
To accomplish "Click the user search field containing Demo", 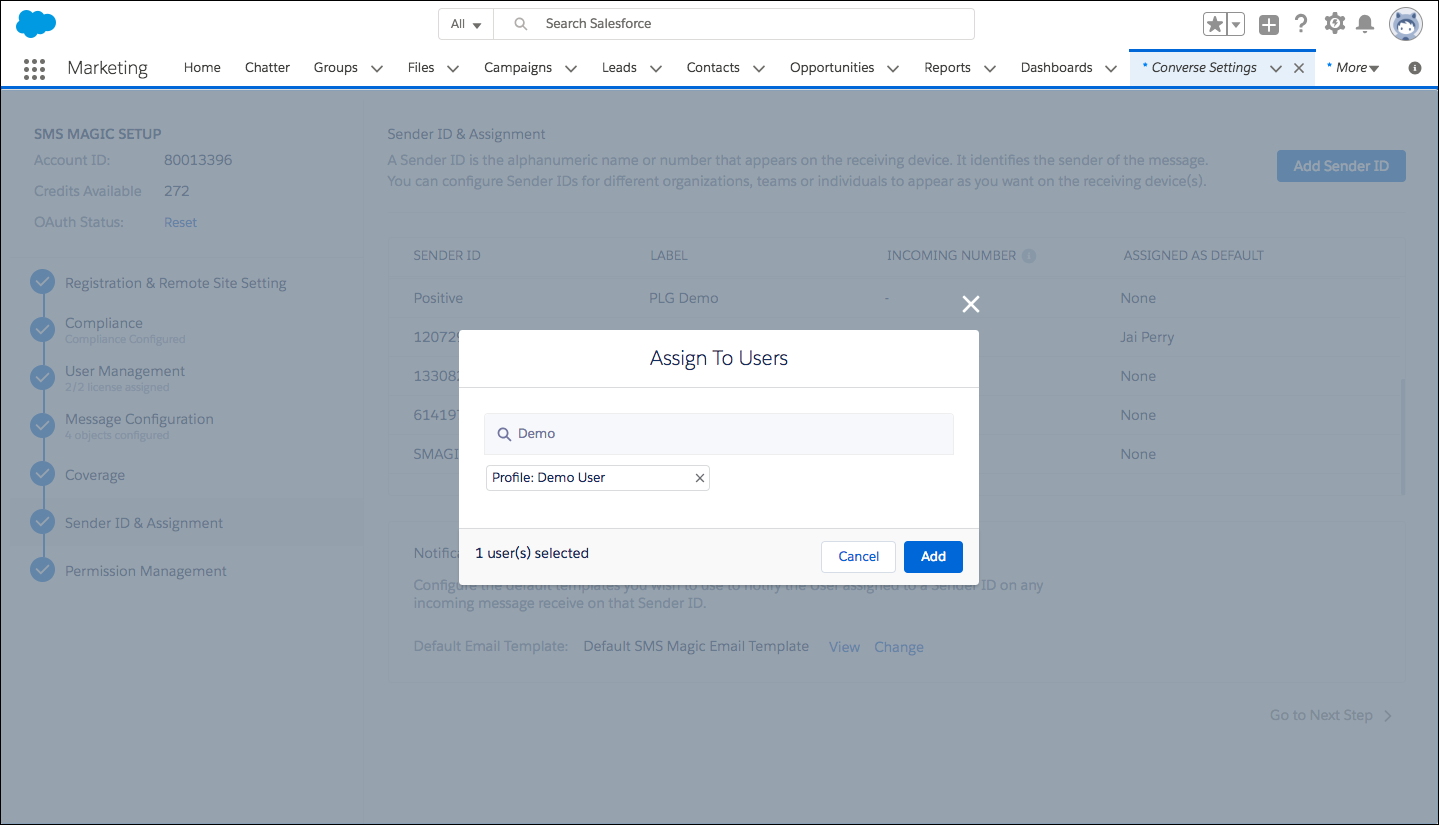I will tap(719, 434).
